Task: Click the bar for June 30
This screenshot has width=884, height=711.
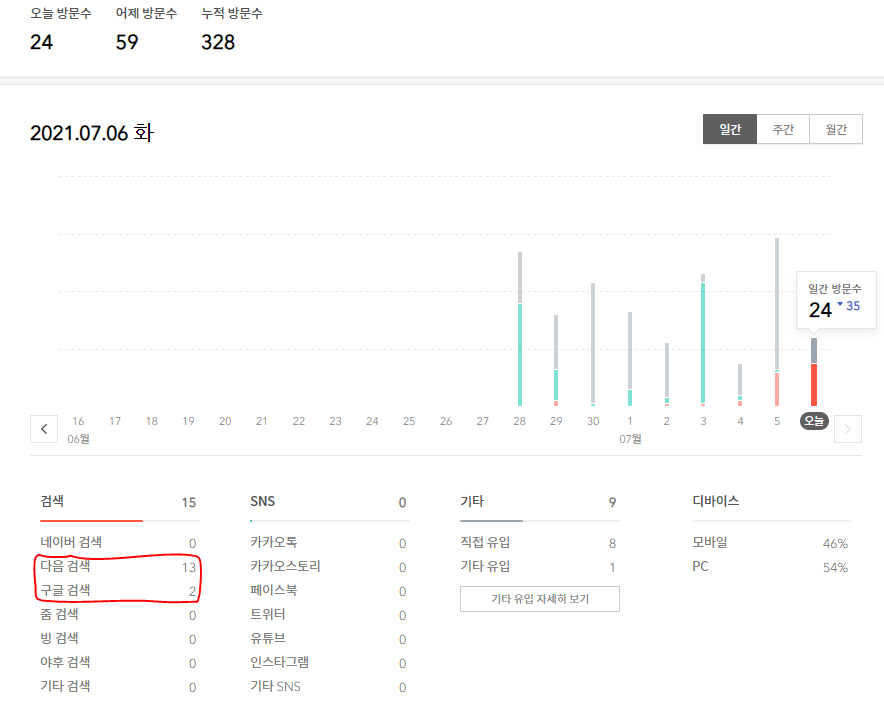Action: click(x=593, y=345)
